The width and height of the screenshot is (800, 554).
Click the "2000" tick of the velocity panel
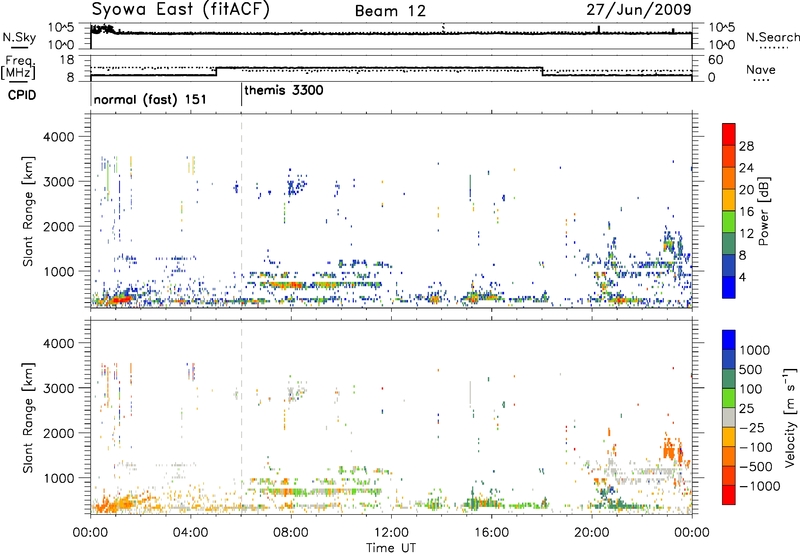pos(58,434)
